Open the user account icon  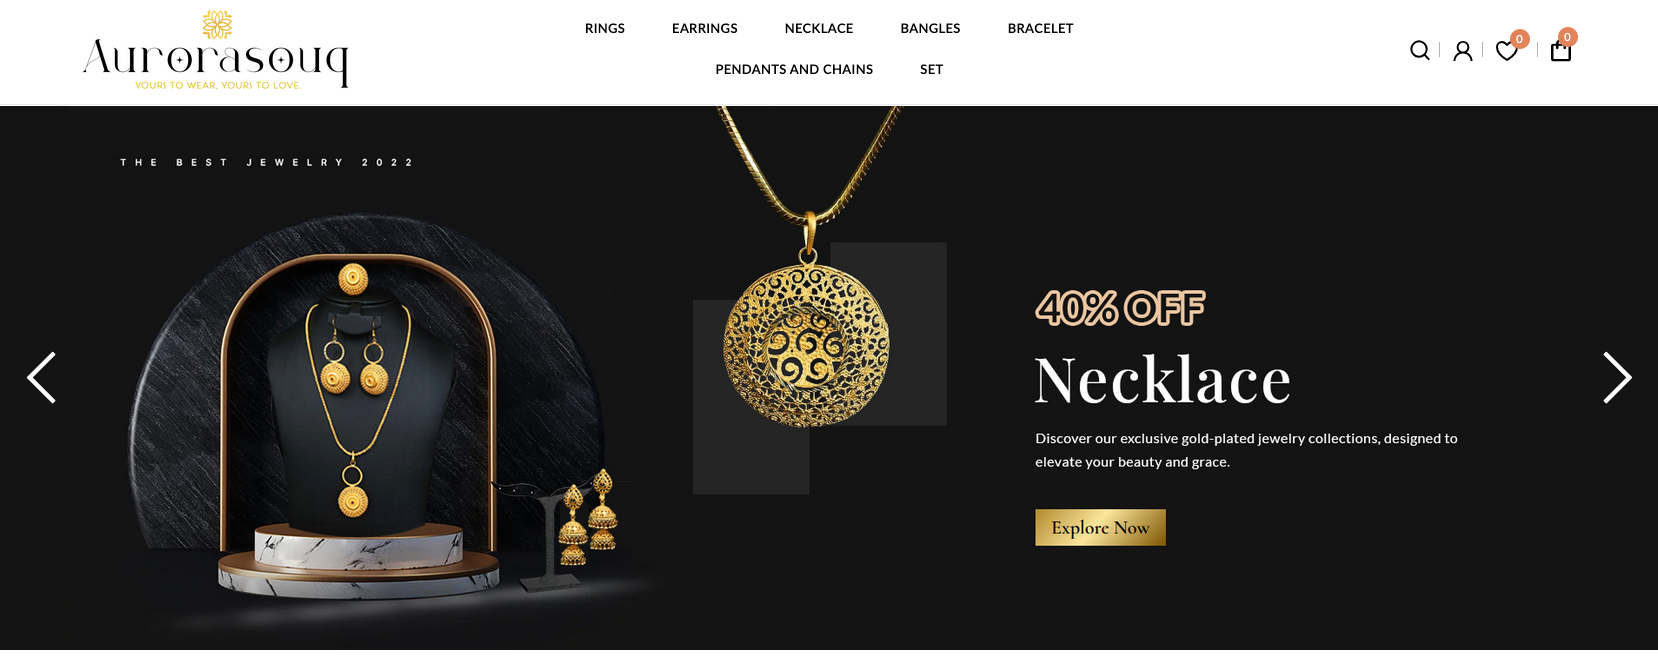tap(1463, 51)
